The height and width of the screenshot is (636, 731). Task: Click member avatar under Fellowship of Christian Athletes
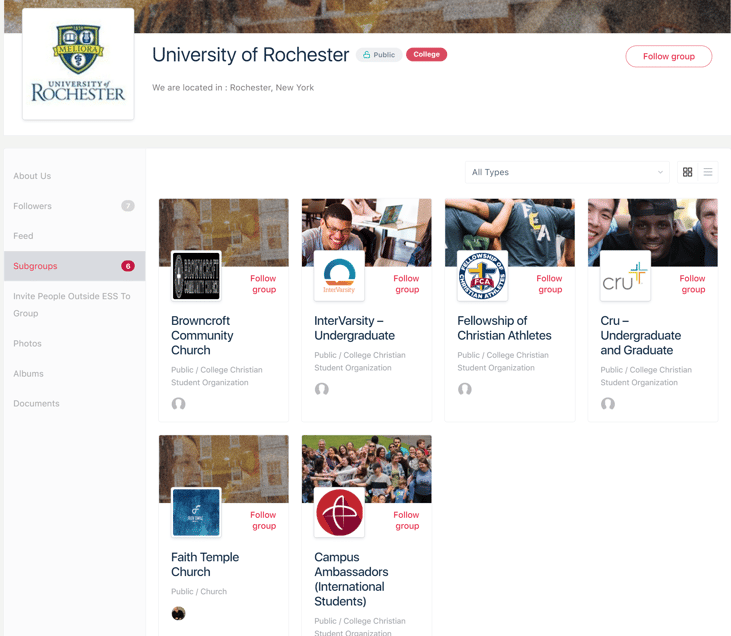[465, 389]
